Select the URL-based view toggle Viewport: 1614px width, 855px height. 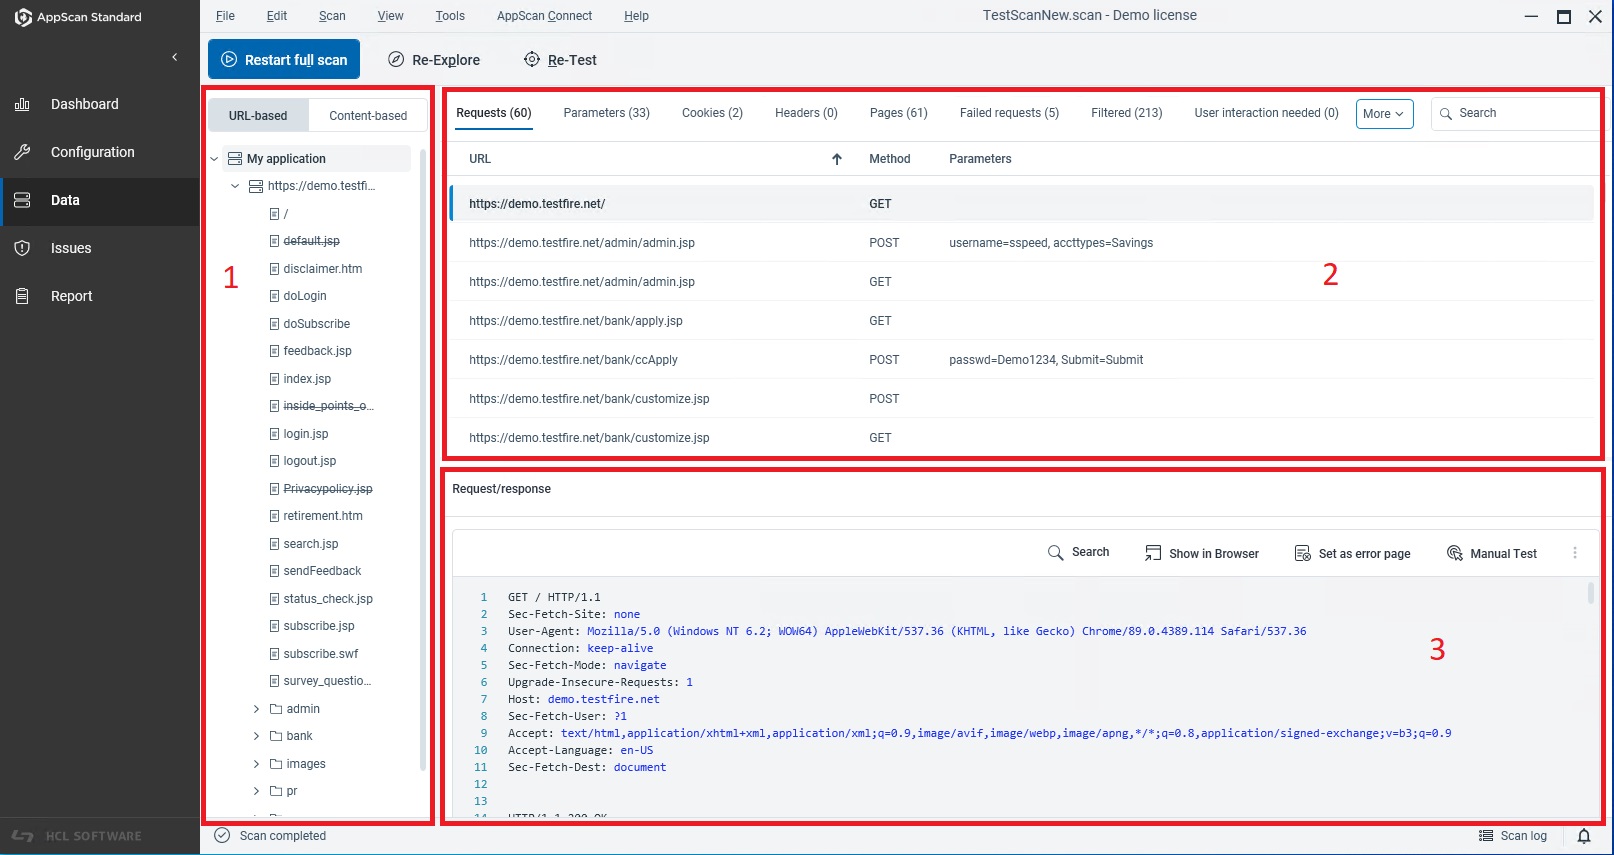(x=258, y=116)
